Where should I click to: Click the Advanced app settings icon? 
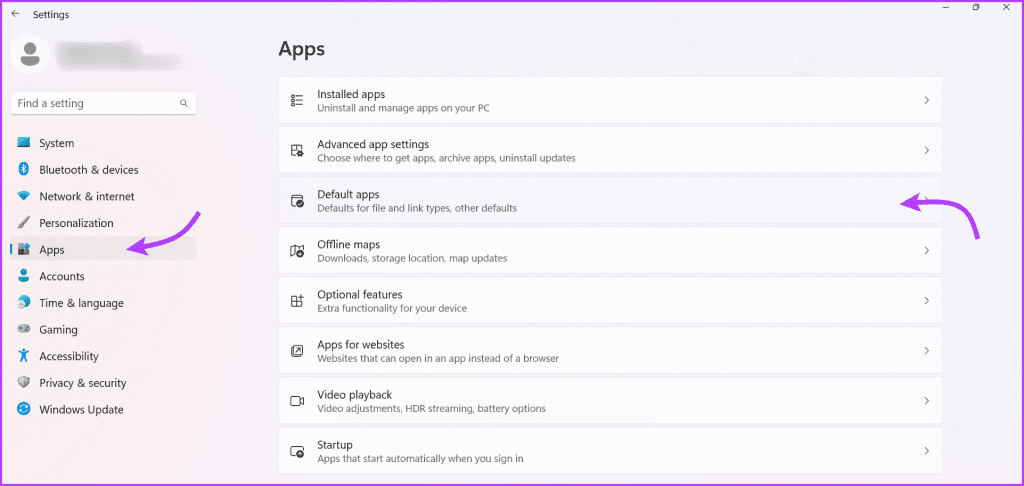point(296,150)
